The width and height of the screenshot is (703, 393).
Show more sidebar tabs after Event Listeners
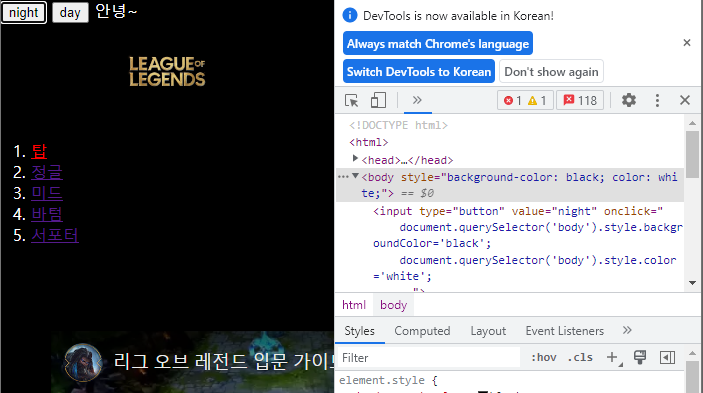click(627, 330)
